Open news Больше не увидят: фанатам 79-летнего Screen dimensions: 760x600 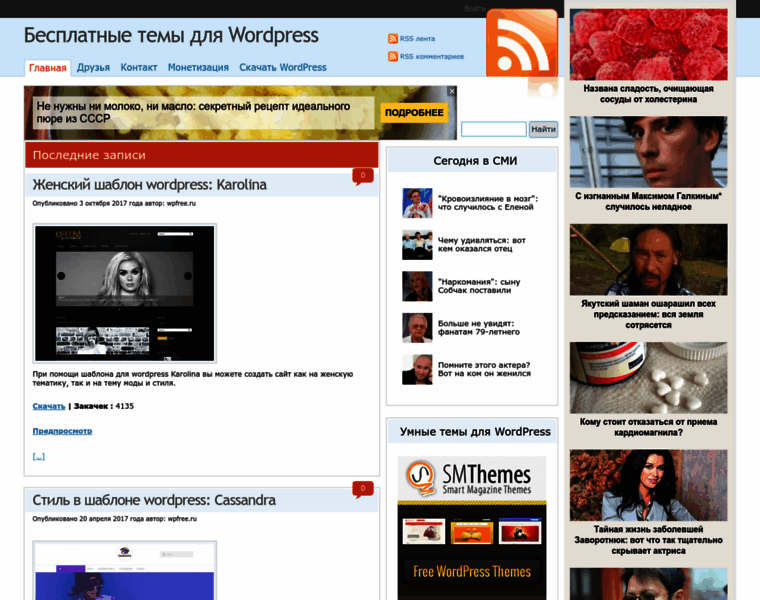[479, 328]
